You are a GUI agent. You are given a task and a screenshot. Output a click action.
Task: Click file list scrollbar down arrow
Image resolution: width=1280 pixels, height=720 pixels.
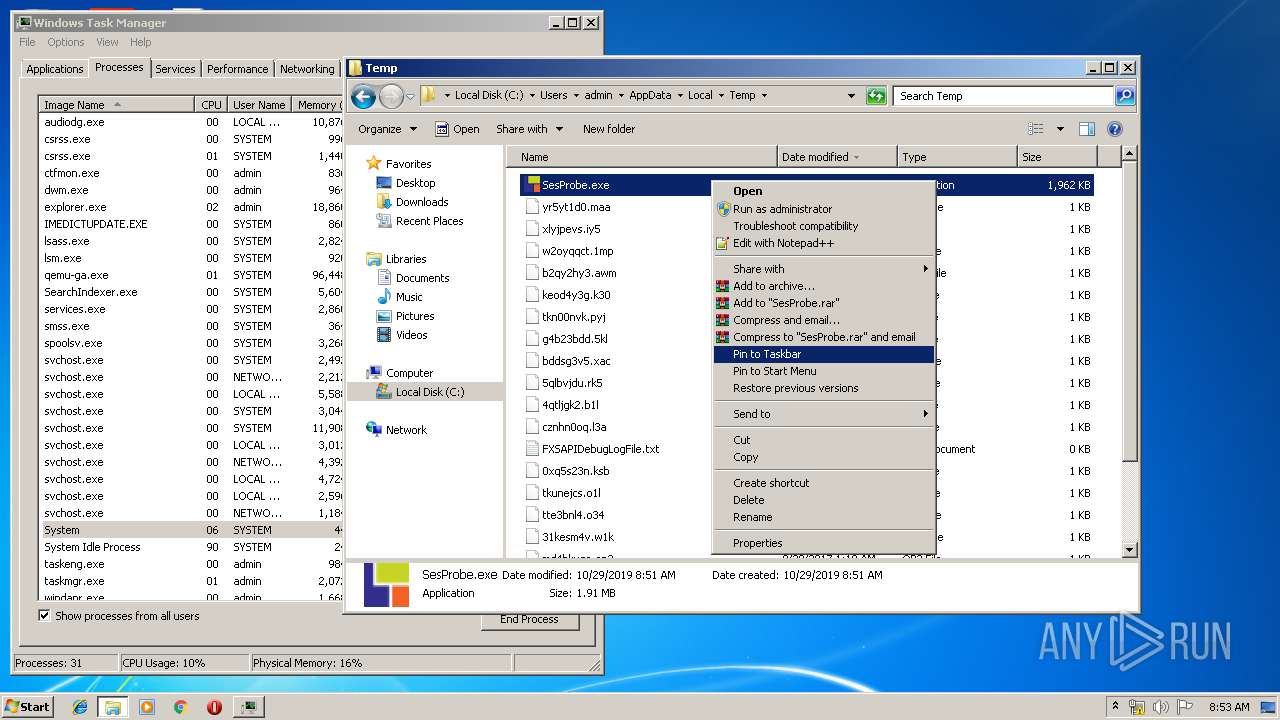tap(1129, 550)
